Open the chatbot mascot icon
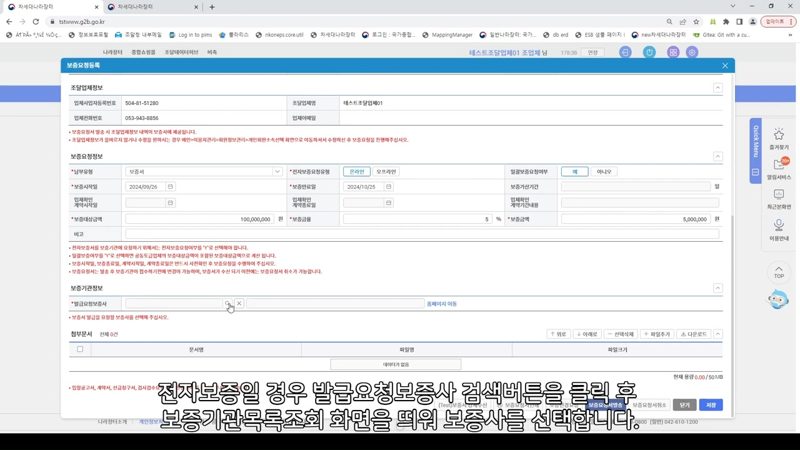The image size is (800, 450). coord(778,299)
